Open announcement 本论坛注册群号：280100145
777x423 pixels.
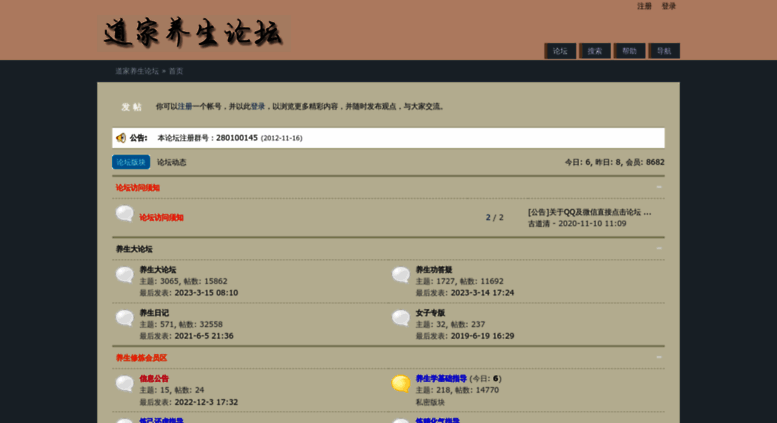coord(207,138)
